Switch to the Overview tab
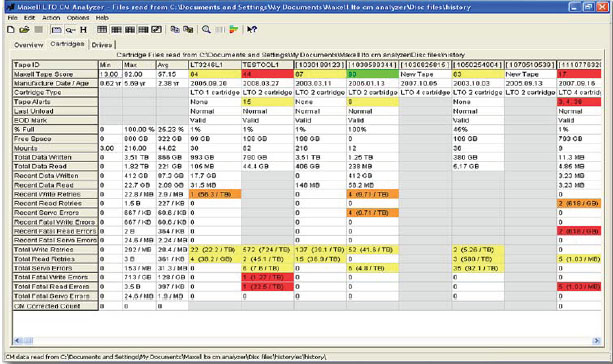 pyautogui.click(x=29, y=45)
